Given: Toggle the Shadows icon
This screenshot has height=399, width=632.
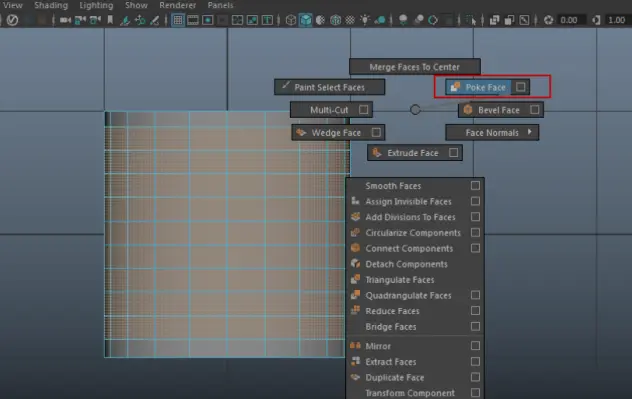Looking at the screenshot, I should pos(380,20).
